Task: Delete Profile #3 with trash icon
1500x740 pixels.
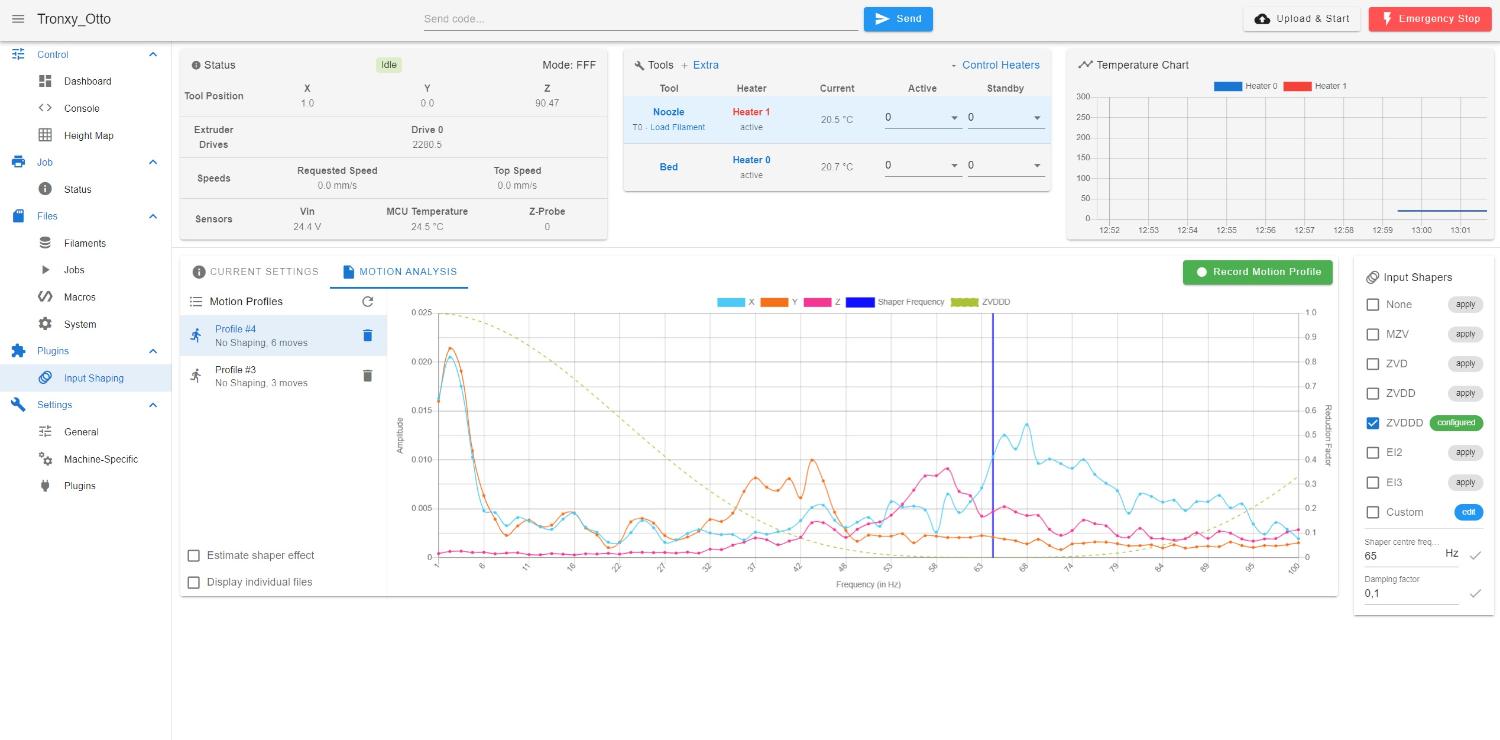Action: tap(367, 376)
